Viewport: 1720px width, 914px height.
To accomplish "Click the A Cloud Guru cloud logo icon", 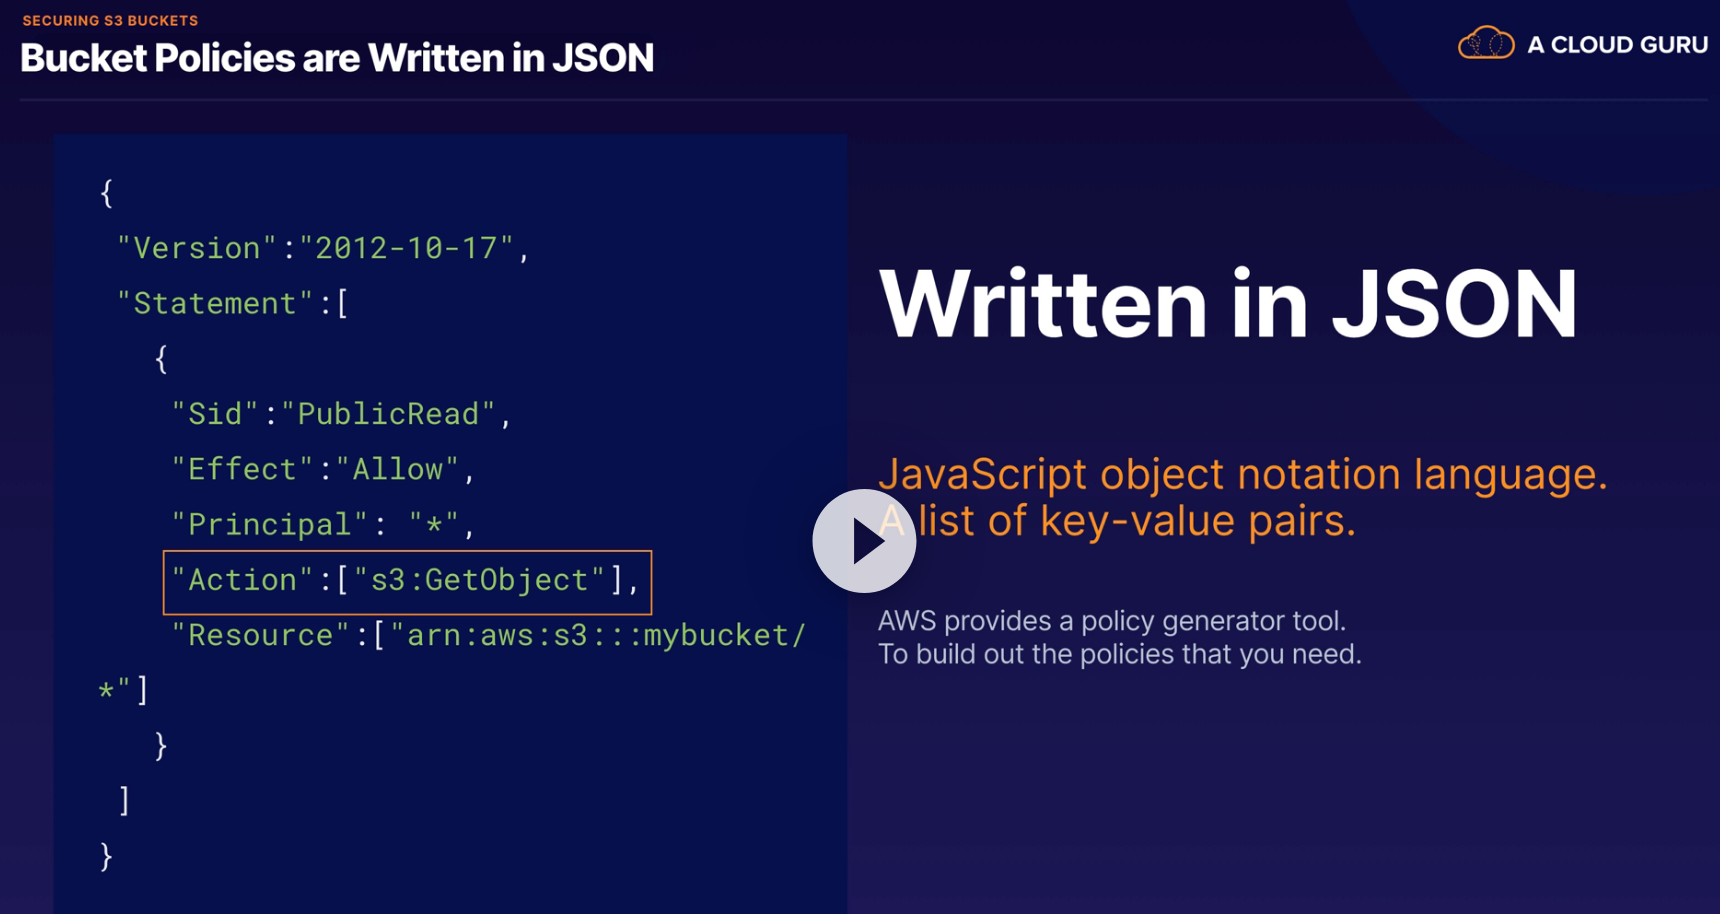I will pos(1486,43).
